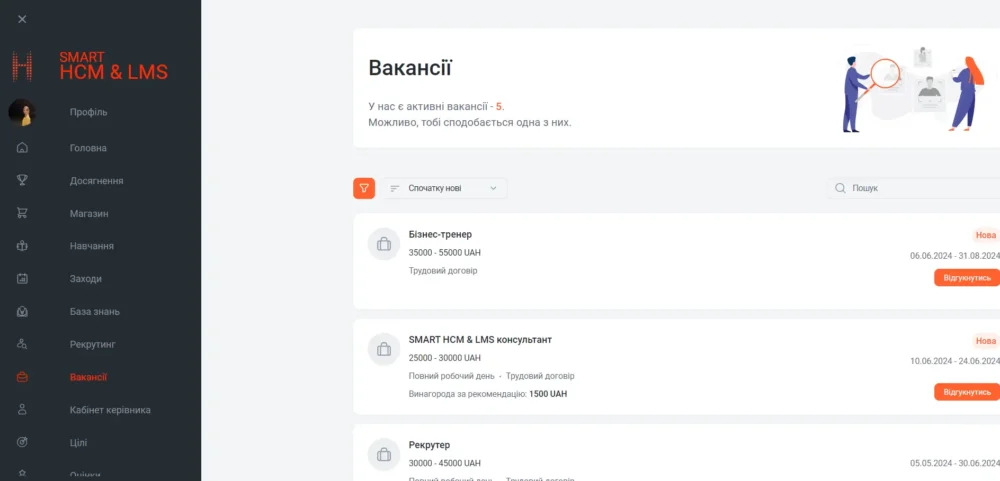Image resolution: width=1000 pixels, height=481 pixels.
Task: Click the SMART HCM & LMS logo
Action: (x=90, y=66)
